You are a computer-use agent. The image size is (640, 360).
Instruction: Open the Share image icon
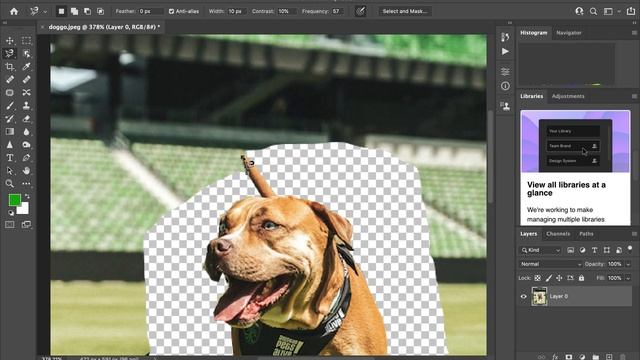[631, 11]
